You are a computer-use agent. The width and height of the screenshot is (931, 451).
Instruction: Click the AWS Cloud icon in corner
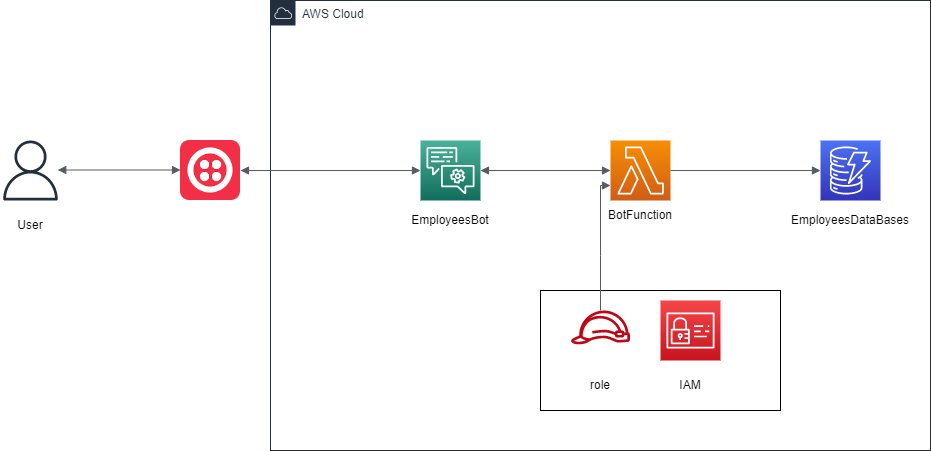coord(283,13)
